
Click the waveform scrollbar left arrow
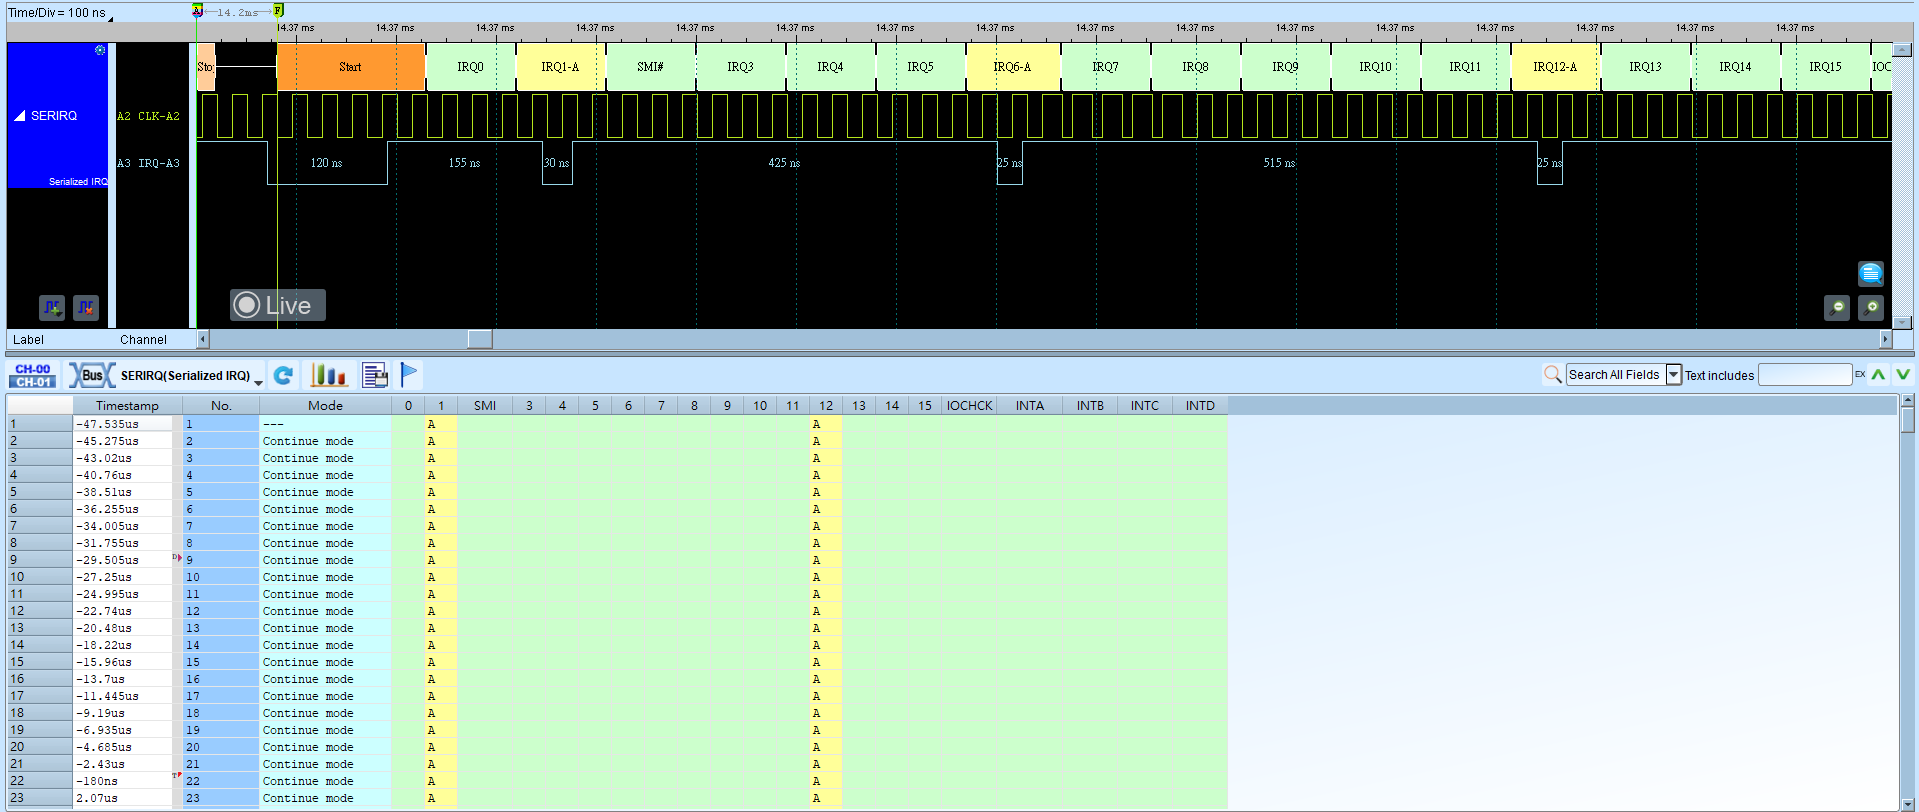[203, 339]
